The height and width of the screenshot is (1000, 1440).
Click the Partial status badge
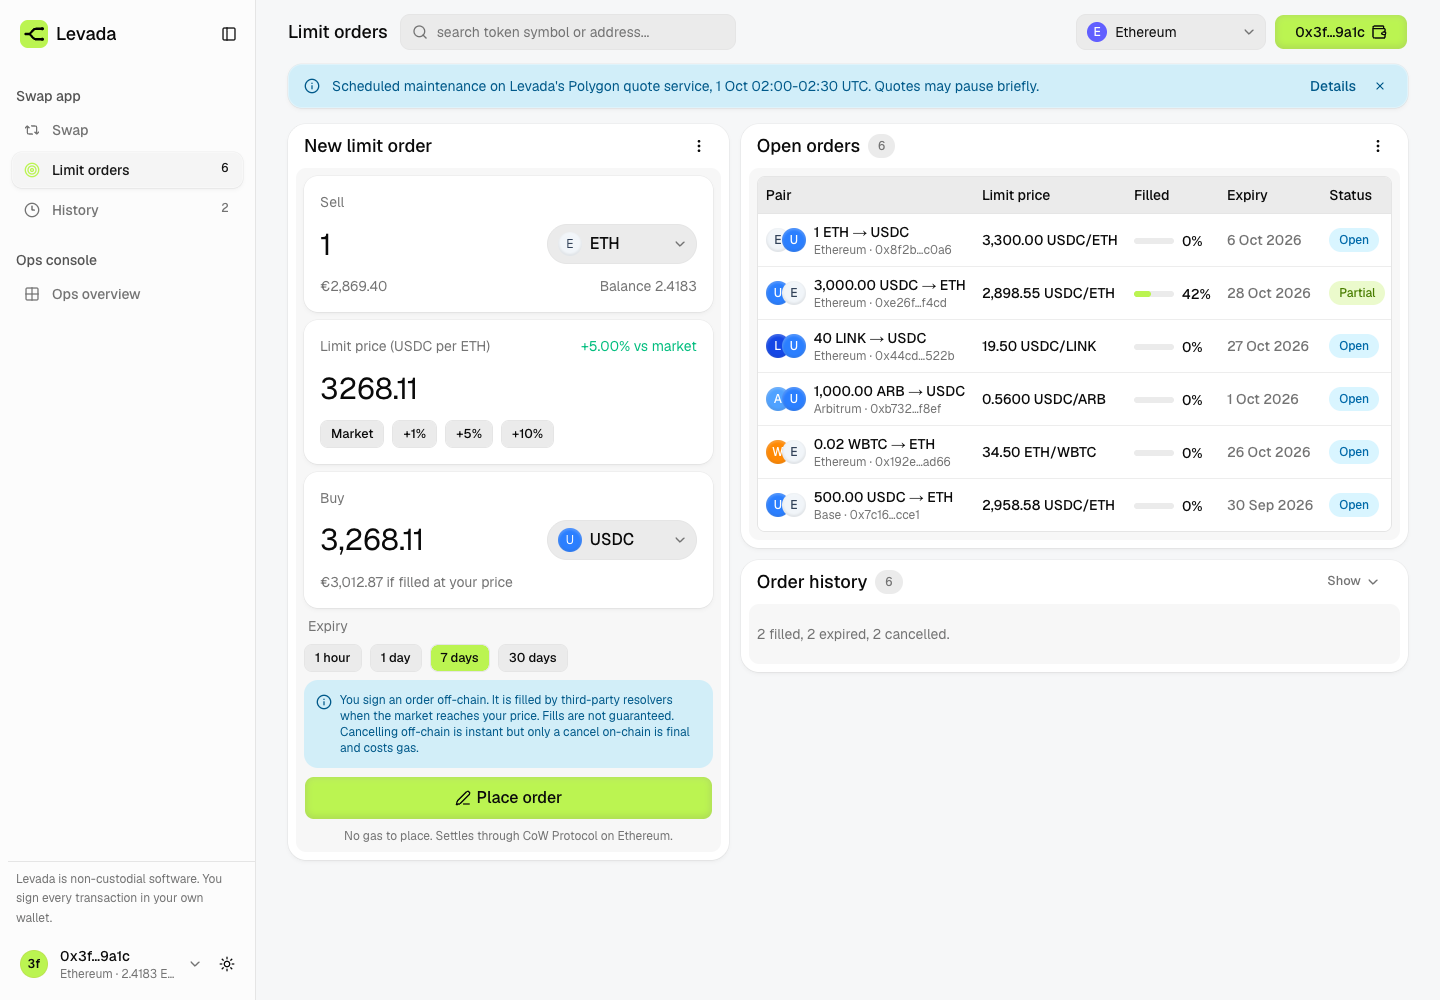coord(1357,293)
